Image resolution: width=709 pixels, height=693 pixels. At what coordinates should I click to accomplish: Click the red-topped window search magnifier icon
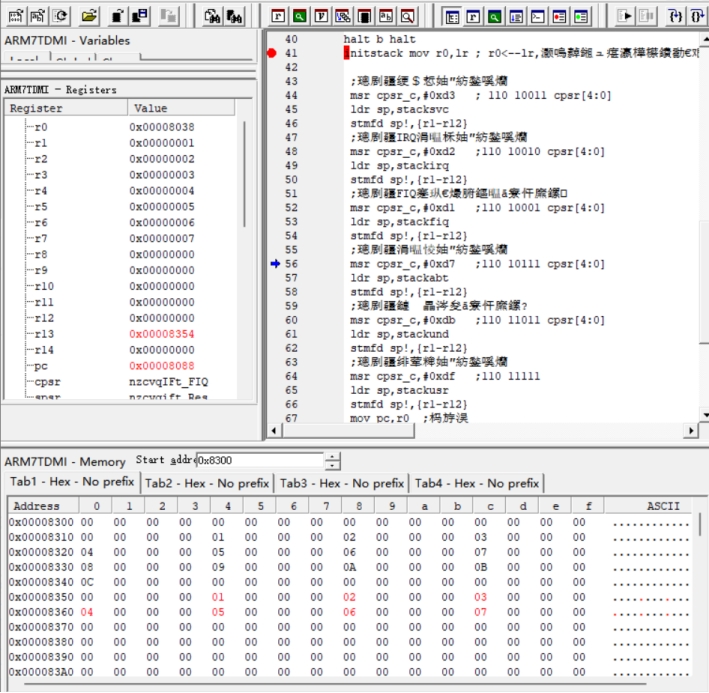click(x=408, y=17)
